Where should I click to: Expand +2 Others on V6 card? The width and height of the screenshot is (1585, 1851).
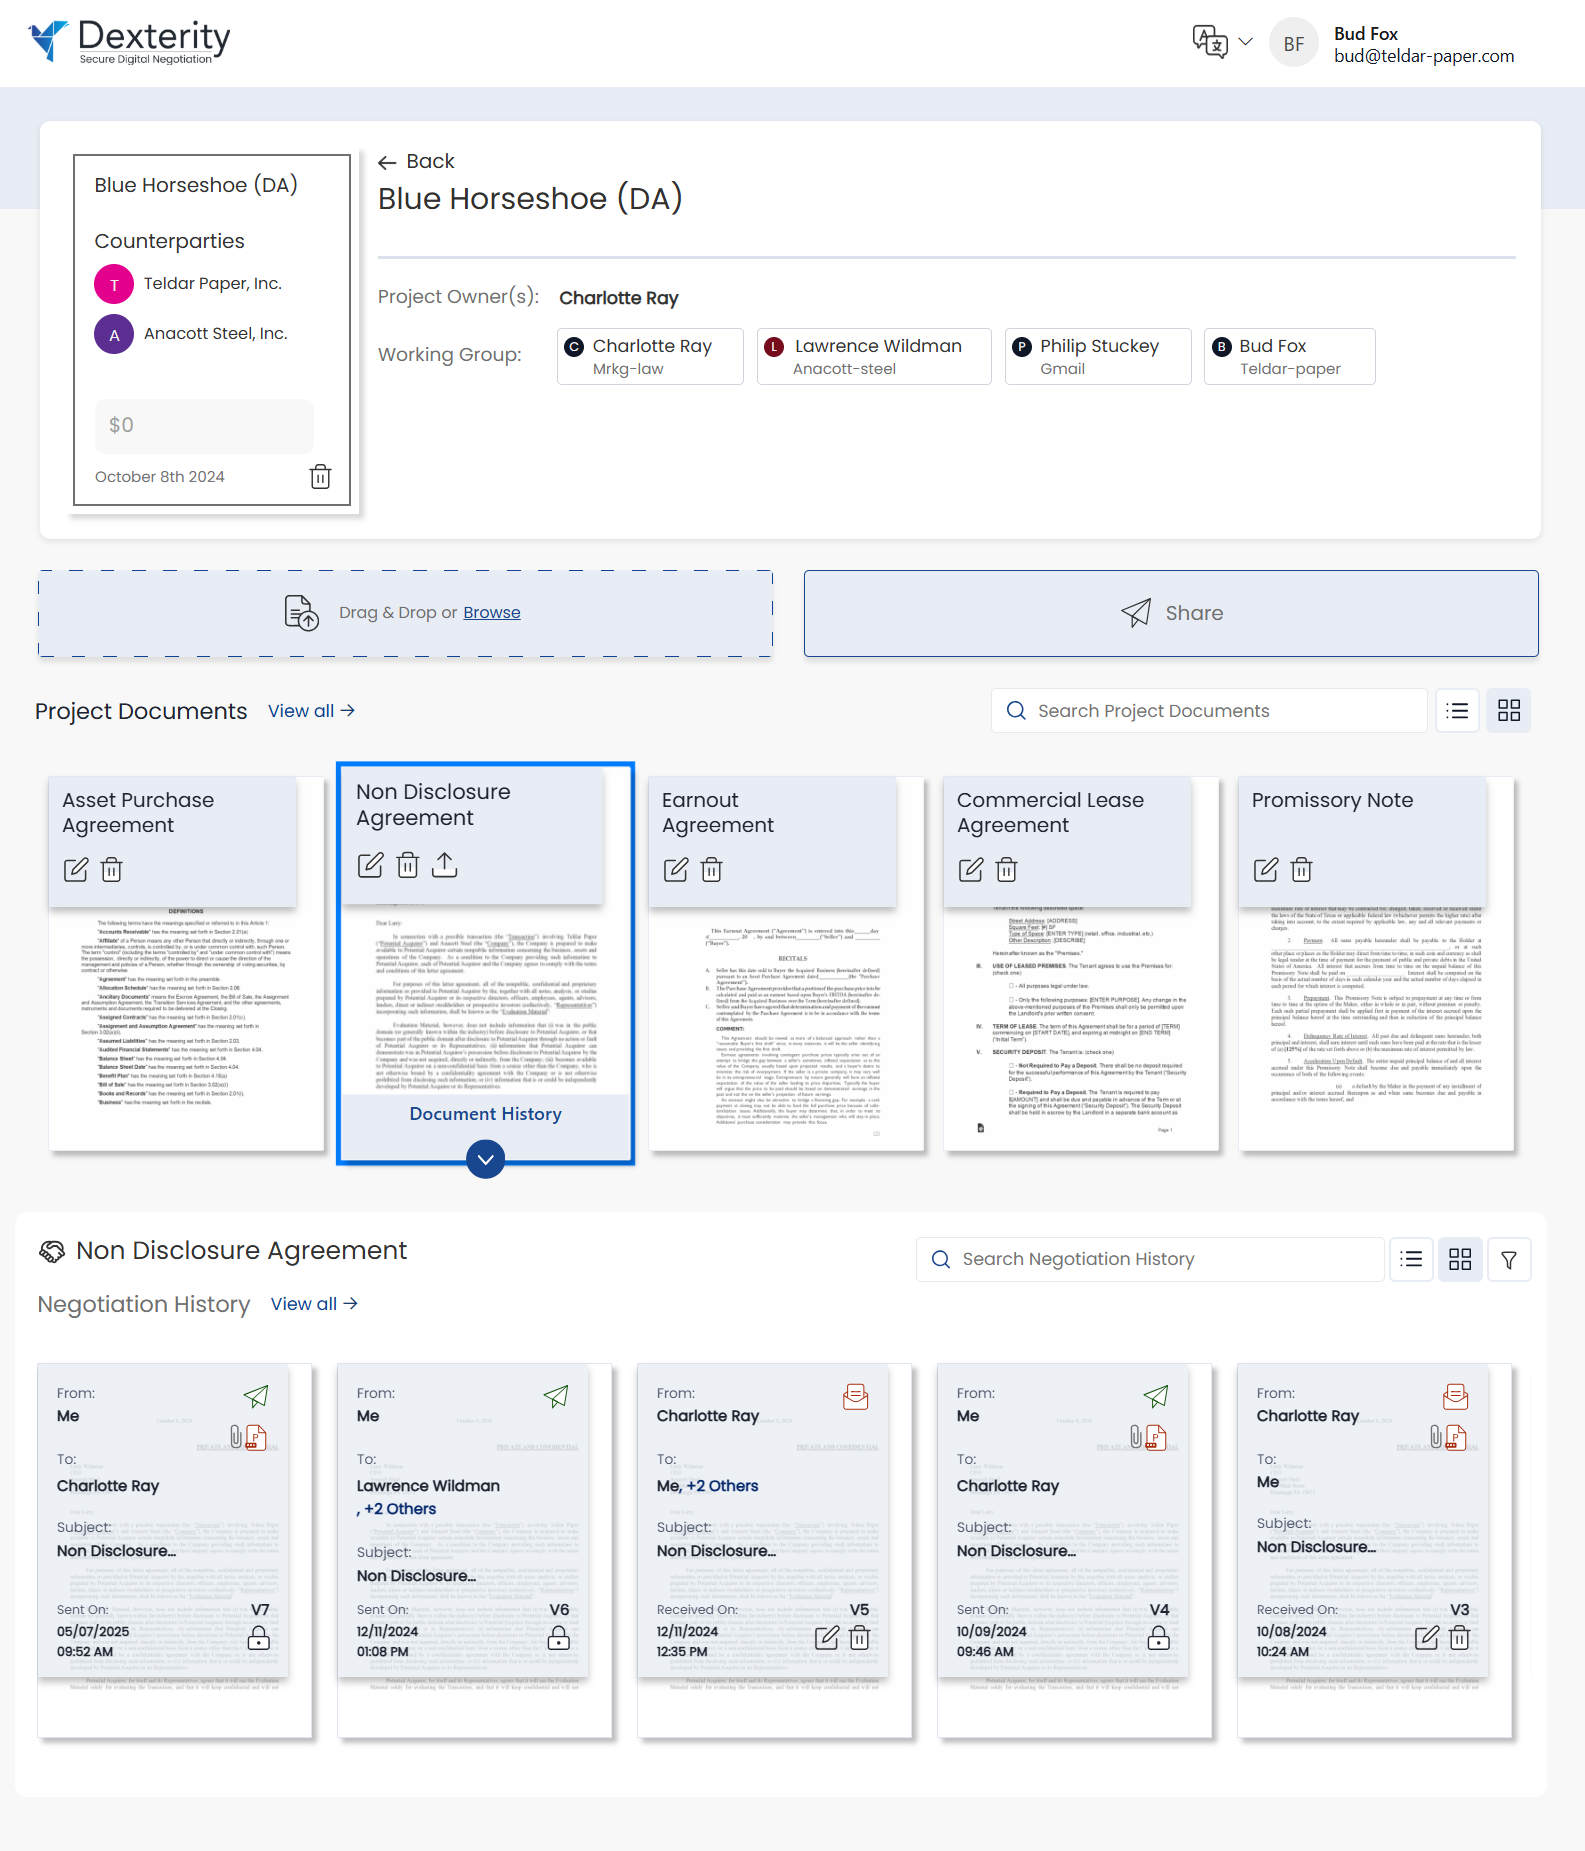(400, 1509)
